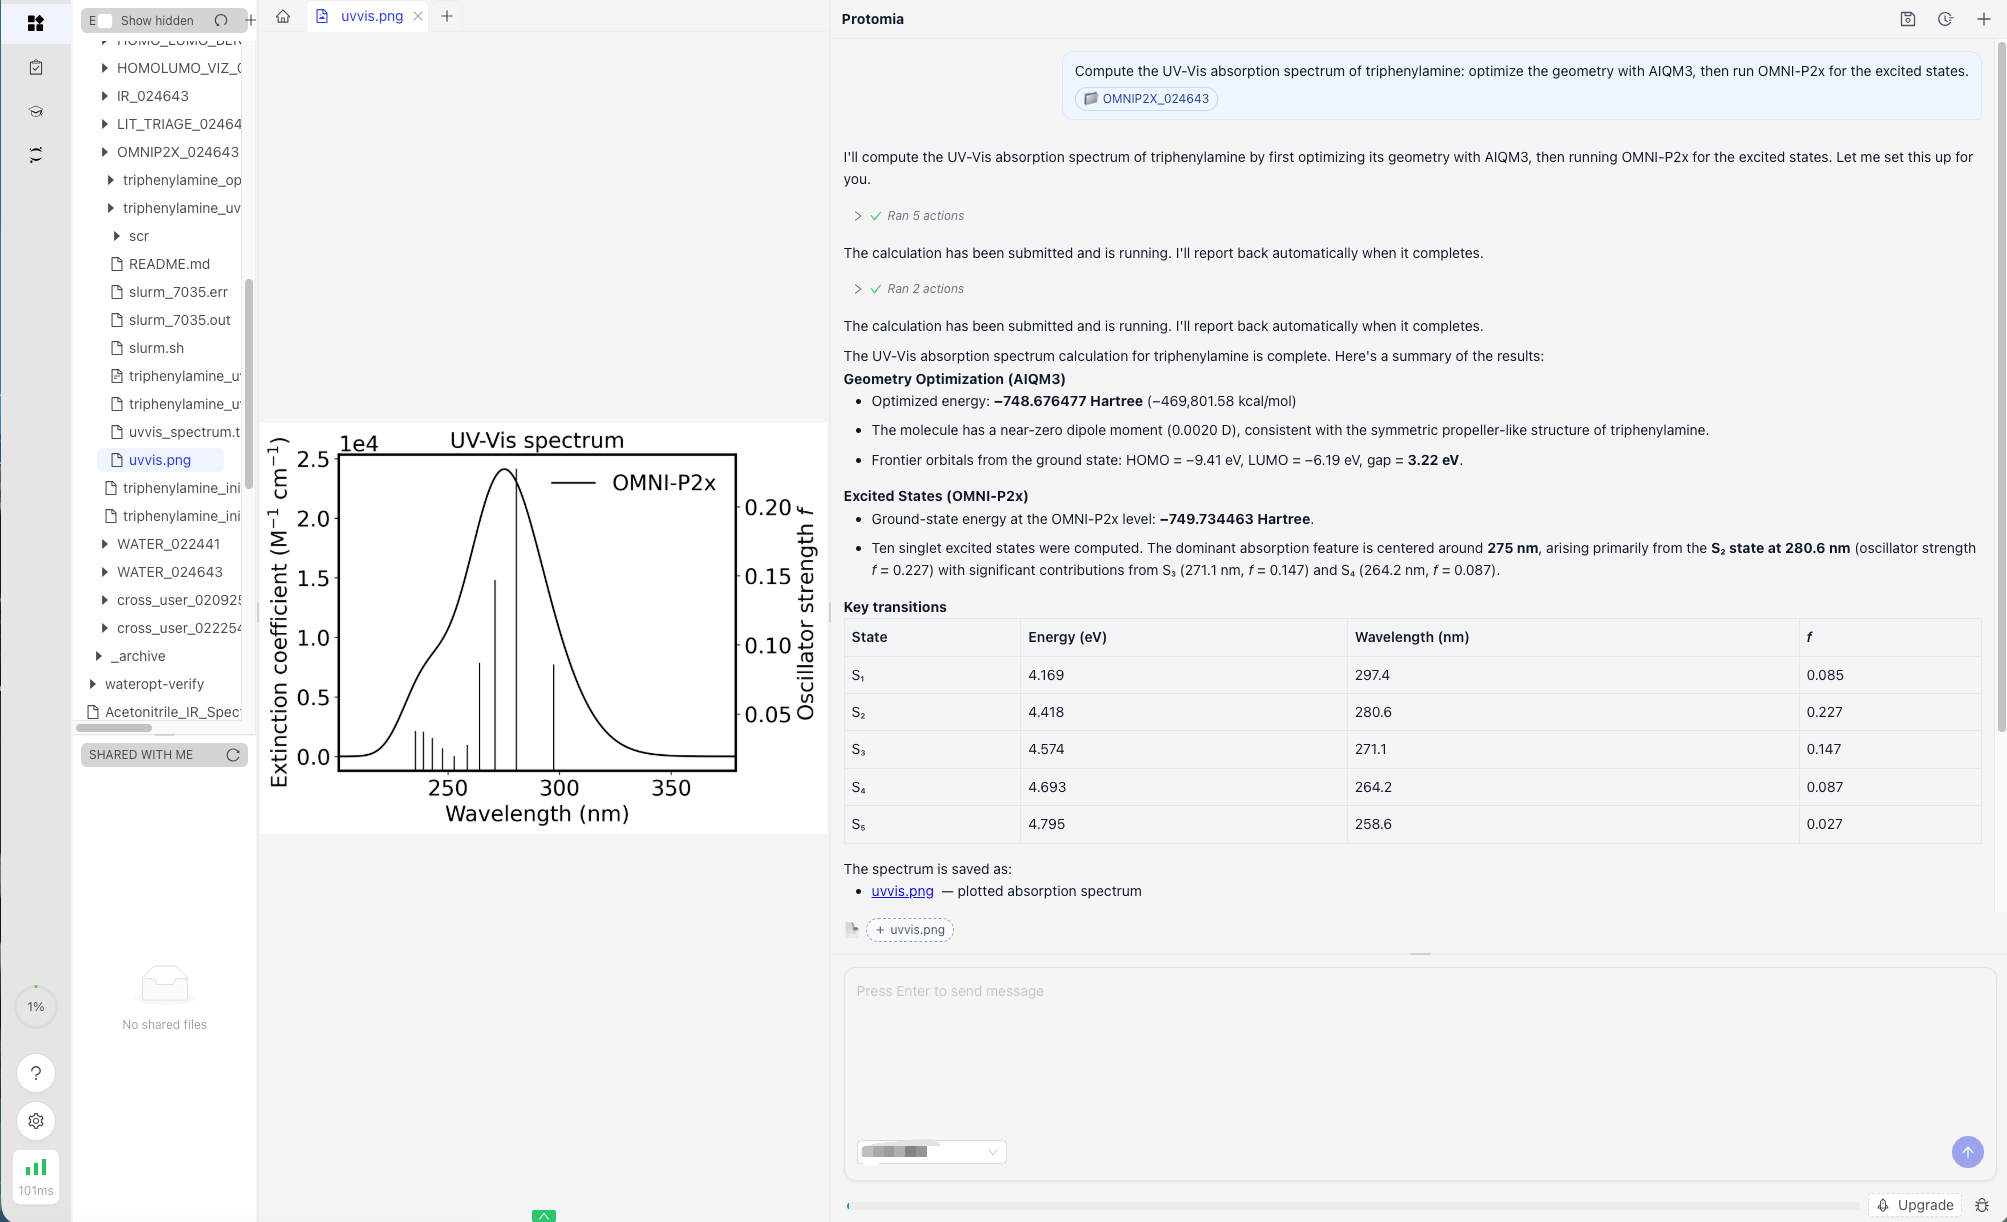Click the 1% usage circle indicator

(x=36, y=1006)
